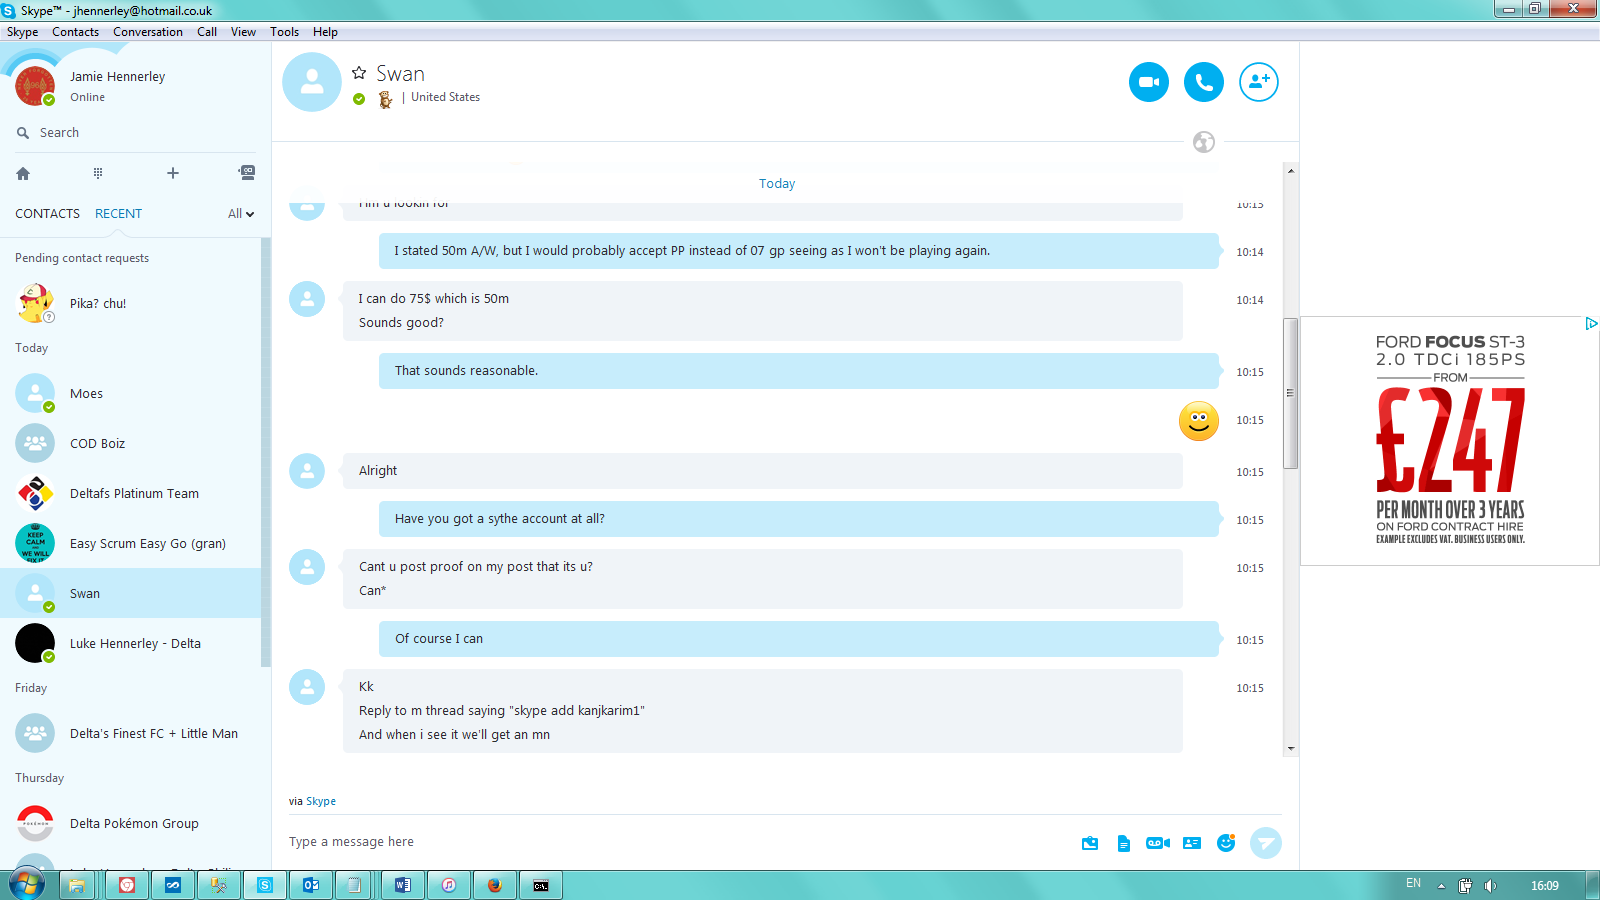Open Microsoft Word from the taskbar
The width and height of the screenshot is (1600, 900).
[x=403, y=885]
